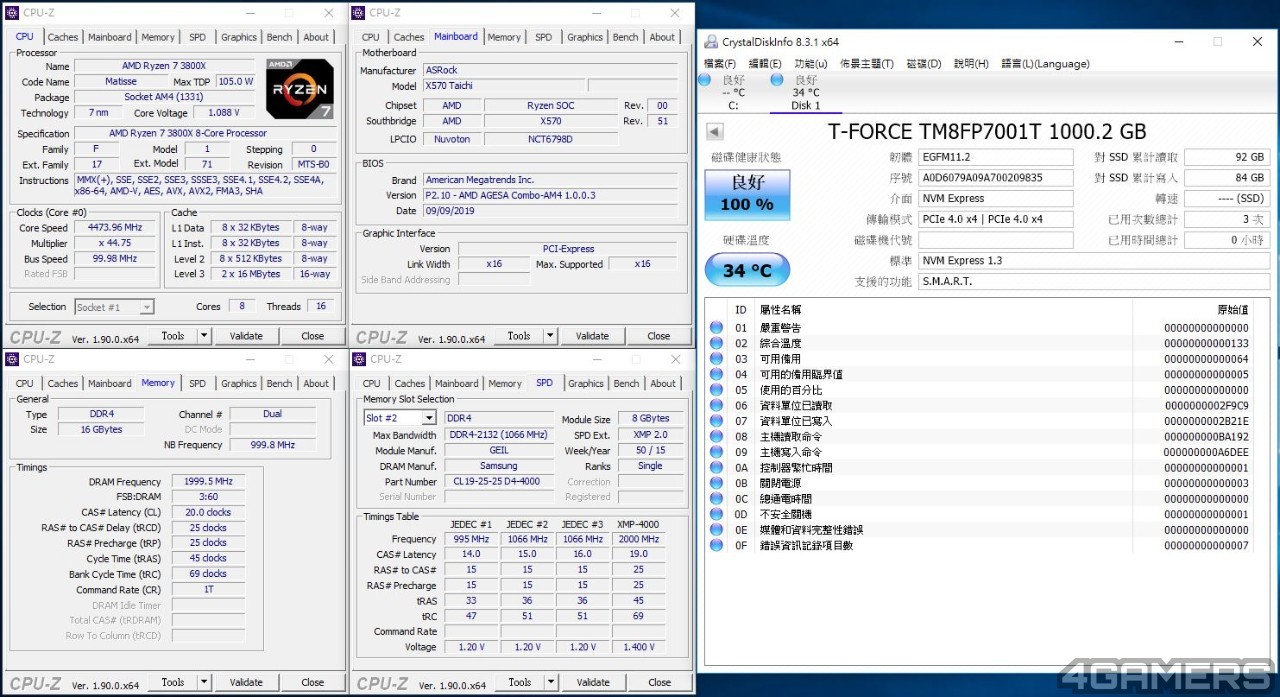Click the status circle for attribute 0A 控制器繁忙時間
The width and height of the screenshot is (1280, 697).
coord(716,467)
